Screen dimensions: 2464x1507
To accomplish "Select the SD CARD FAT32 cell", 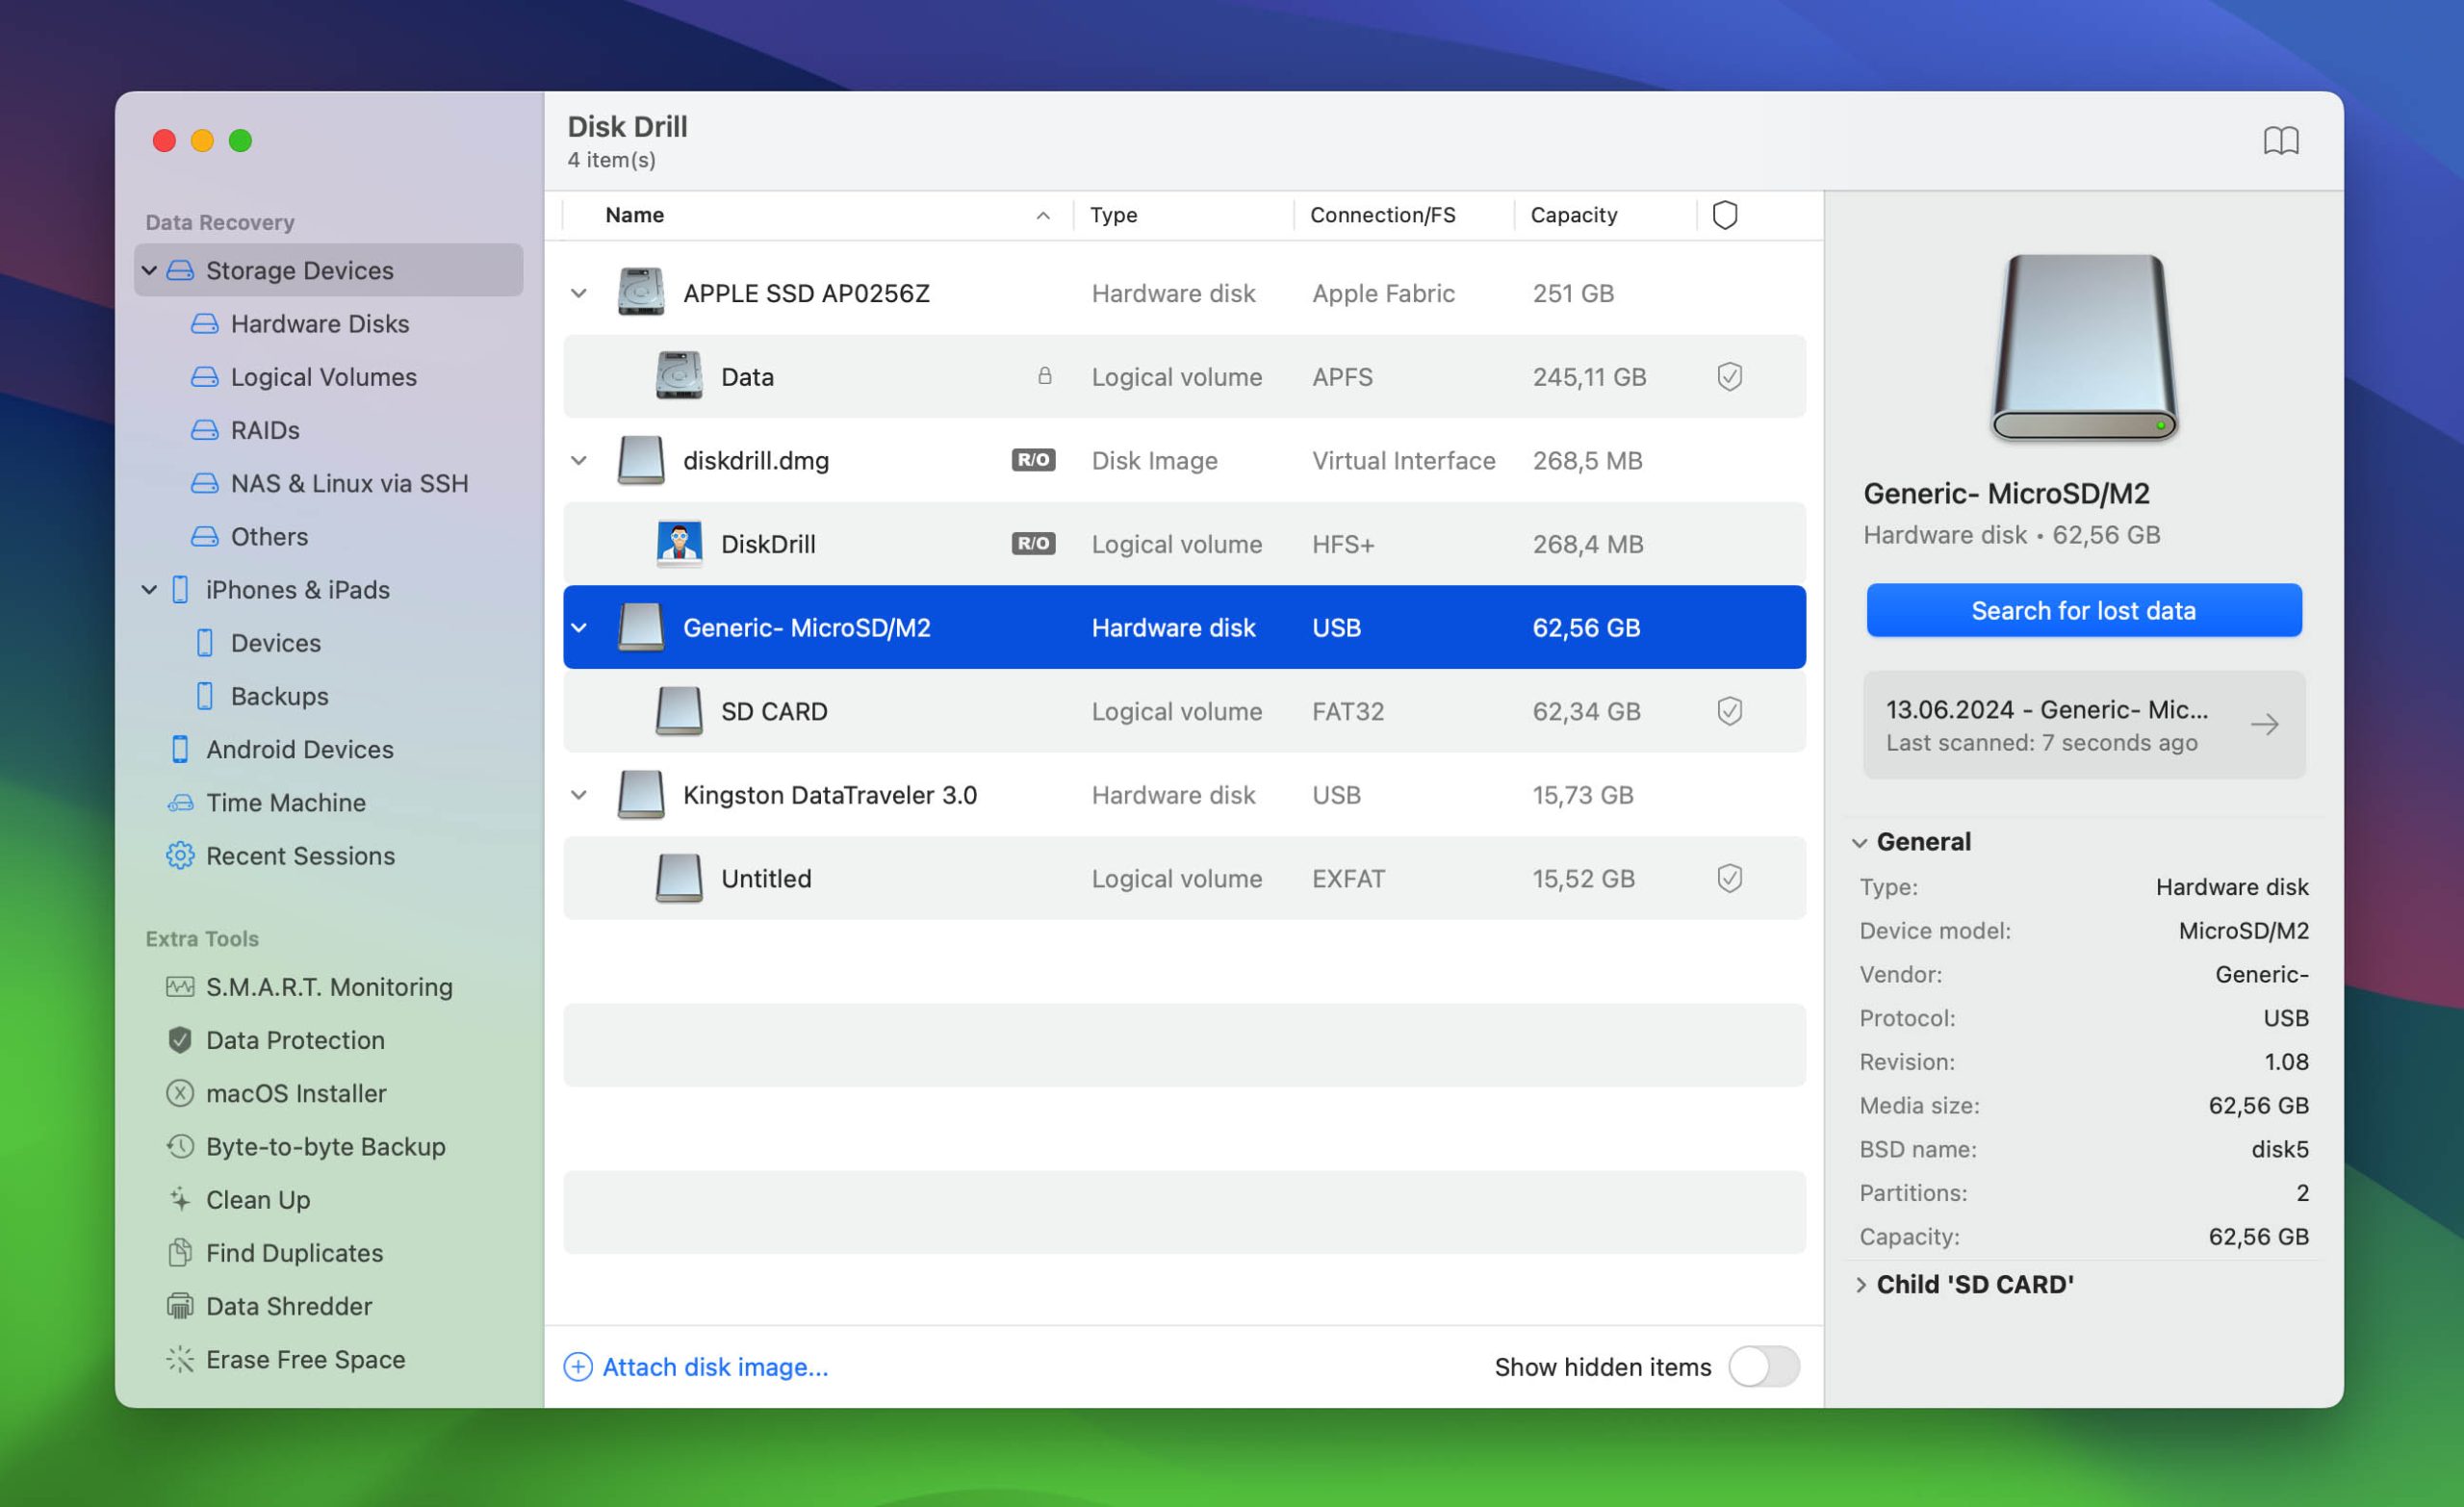I will [1348, 711].
